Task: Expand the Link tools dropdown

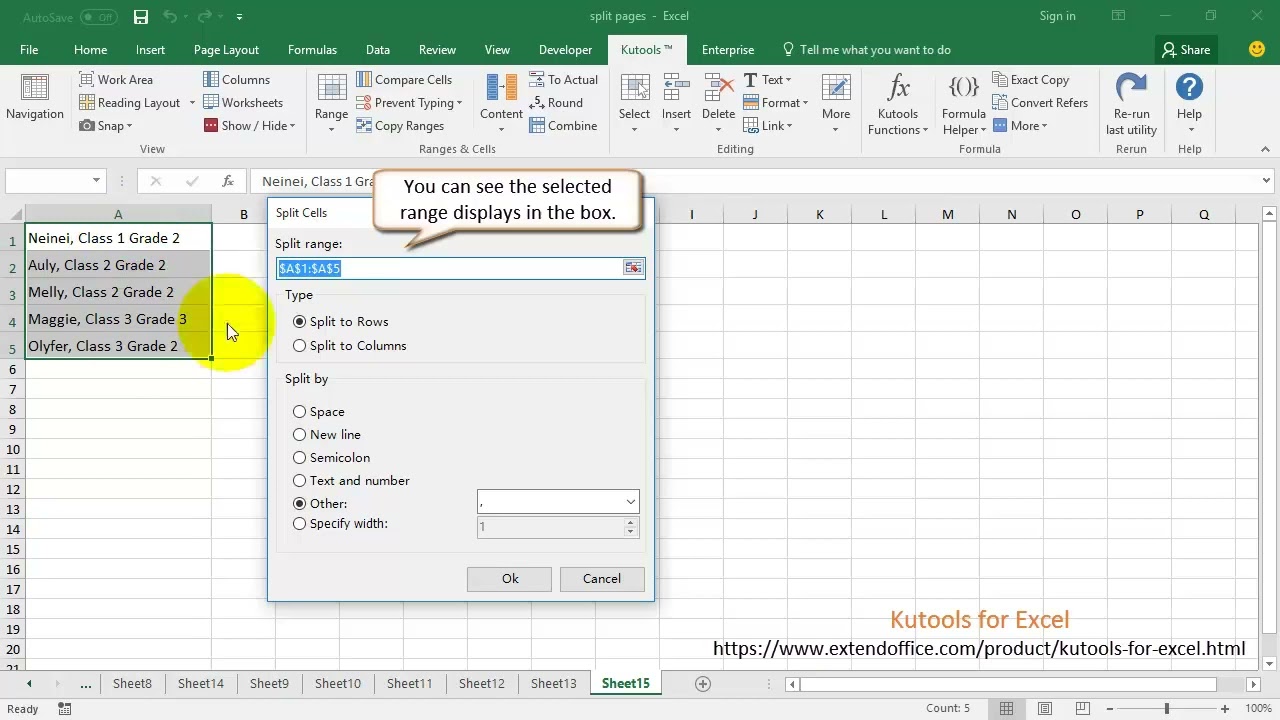Action: pyautogui.click(x=789, y=126)
